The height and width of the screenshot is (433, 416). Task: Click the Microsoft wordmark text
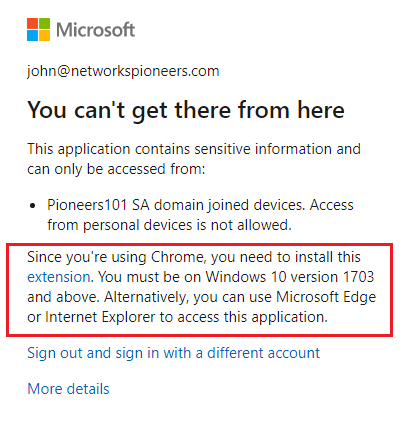coord(95,30)
